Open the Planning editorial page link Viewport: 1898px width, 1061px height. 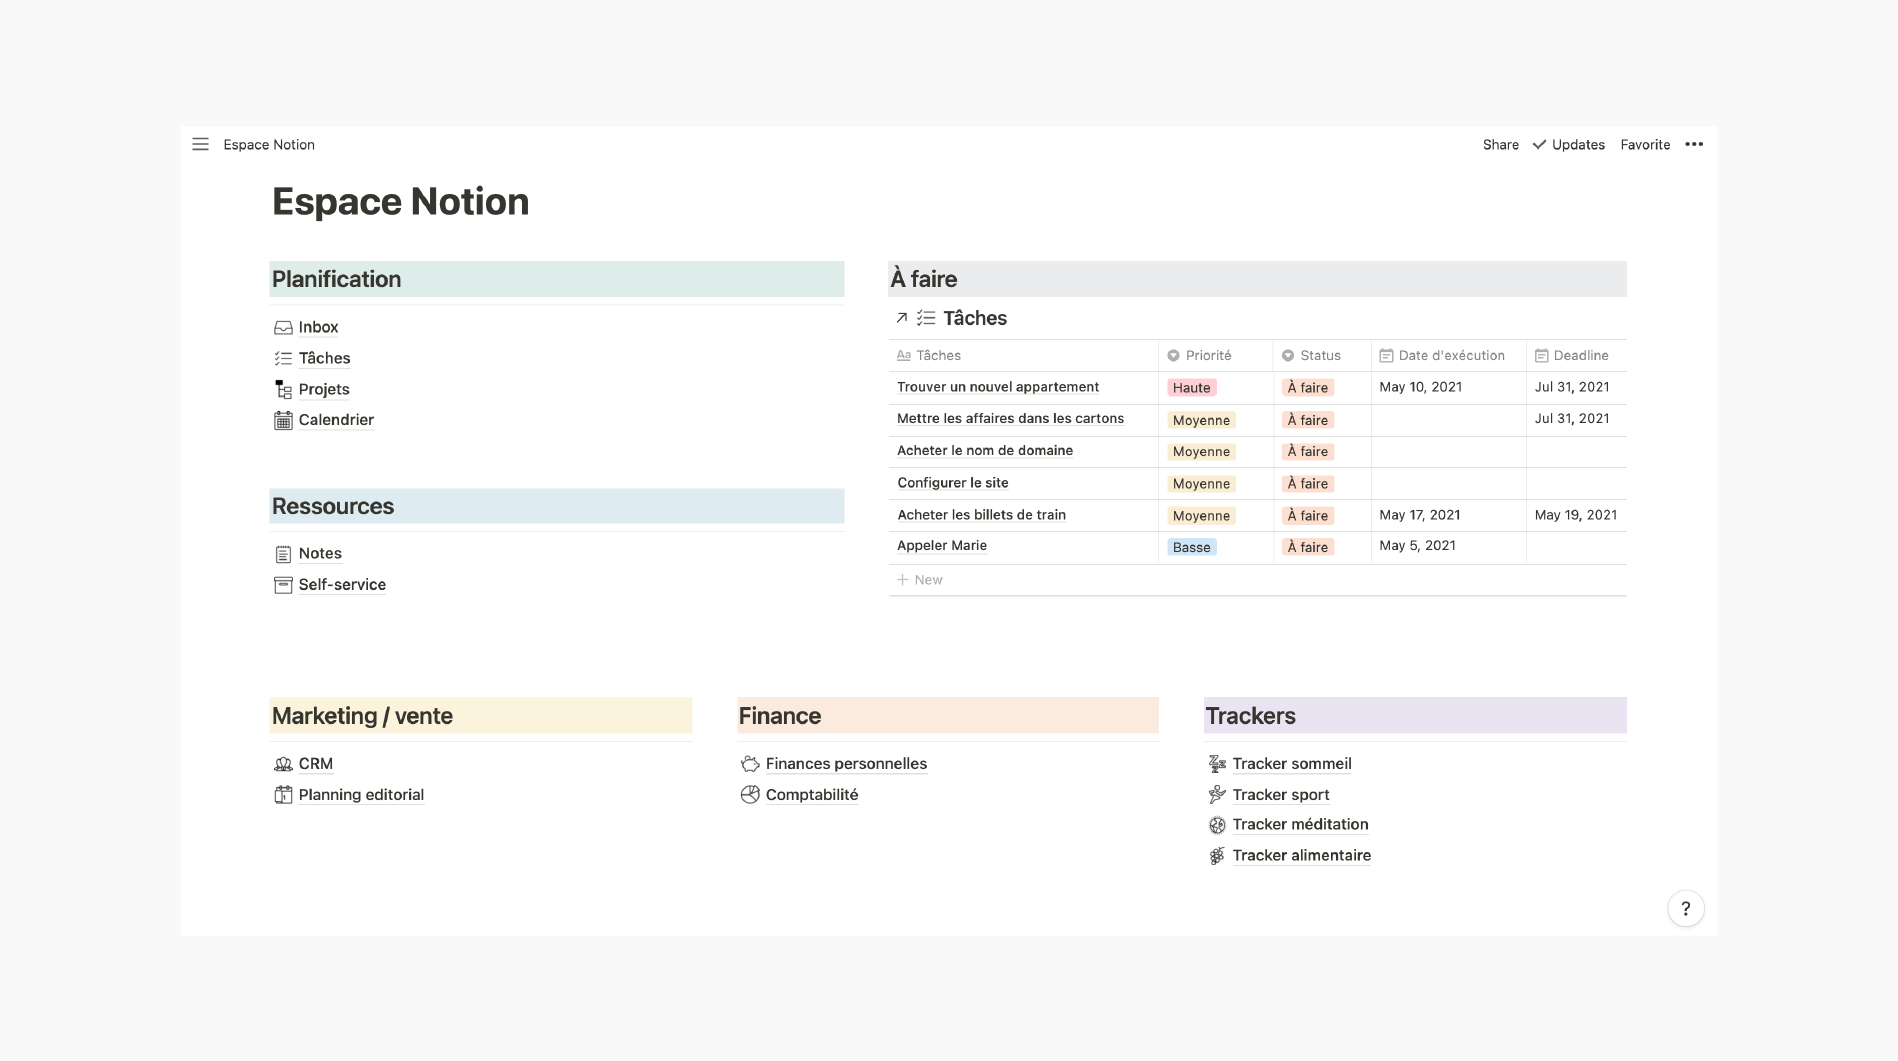[361, 795]
